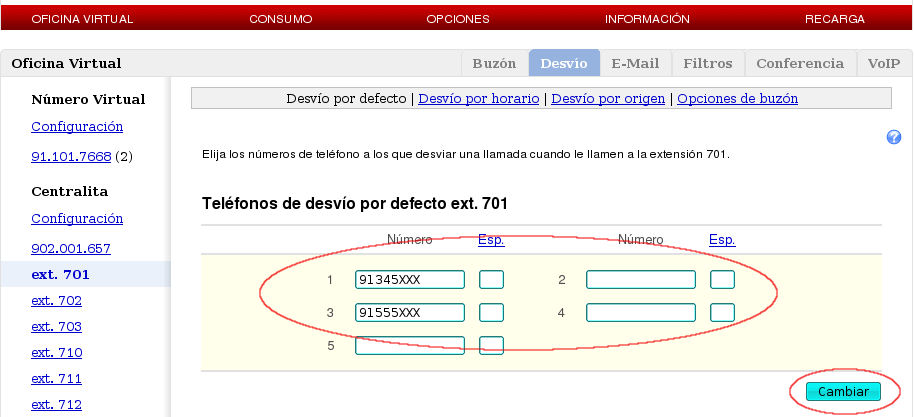
Task: Open the RECARGA menu
Action: tap(835, 19)
